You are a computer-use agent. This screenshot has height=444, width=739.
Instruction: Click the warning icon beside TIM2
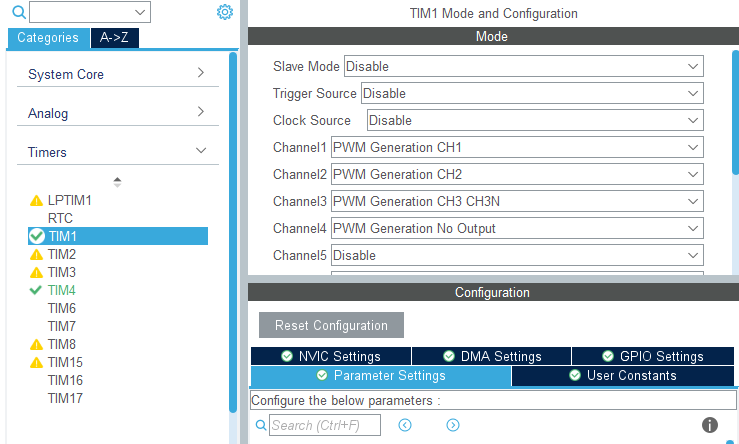pyautogui.click(x=36, y=255)
